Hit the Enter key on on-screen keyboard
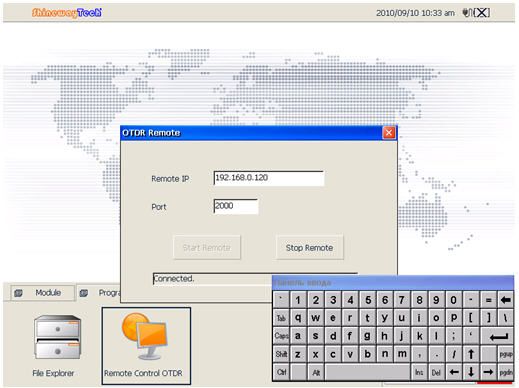Screen dimensions: 519x388 [x=496, y=336]
